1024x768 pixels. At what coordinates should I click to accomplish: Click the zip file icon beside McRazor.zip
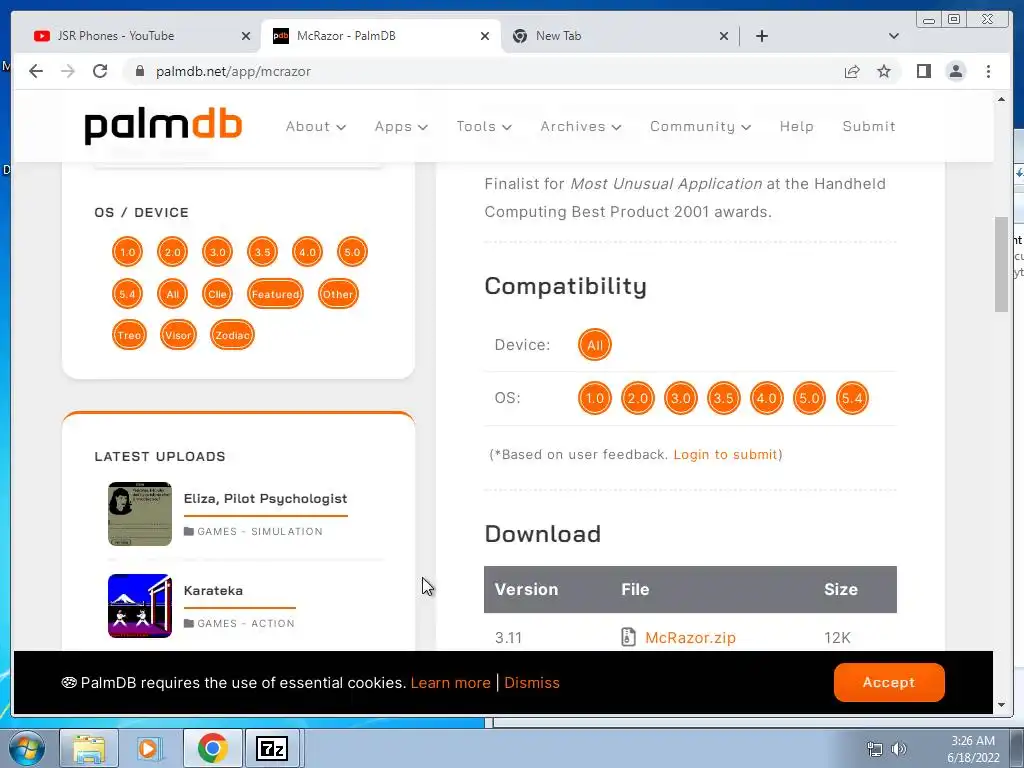(628, 637)
